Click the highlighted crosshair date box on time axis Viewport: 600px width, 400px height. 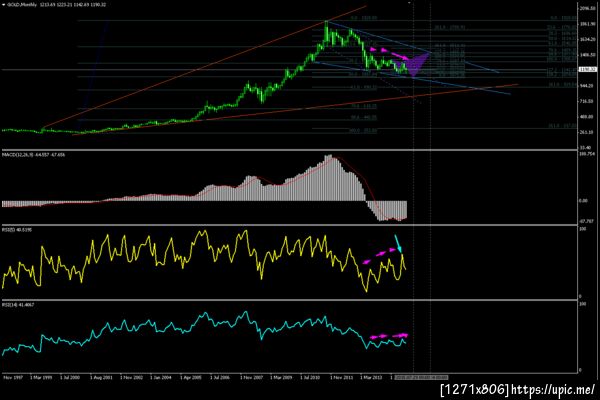coord(421,377)
